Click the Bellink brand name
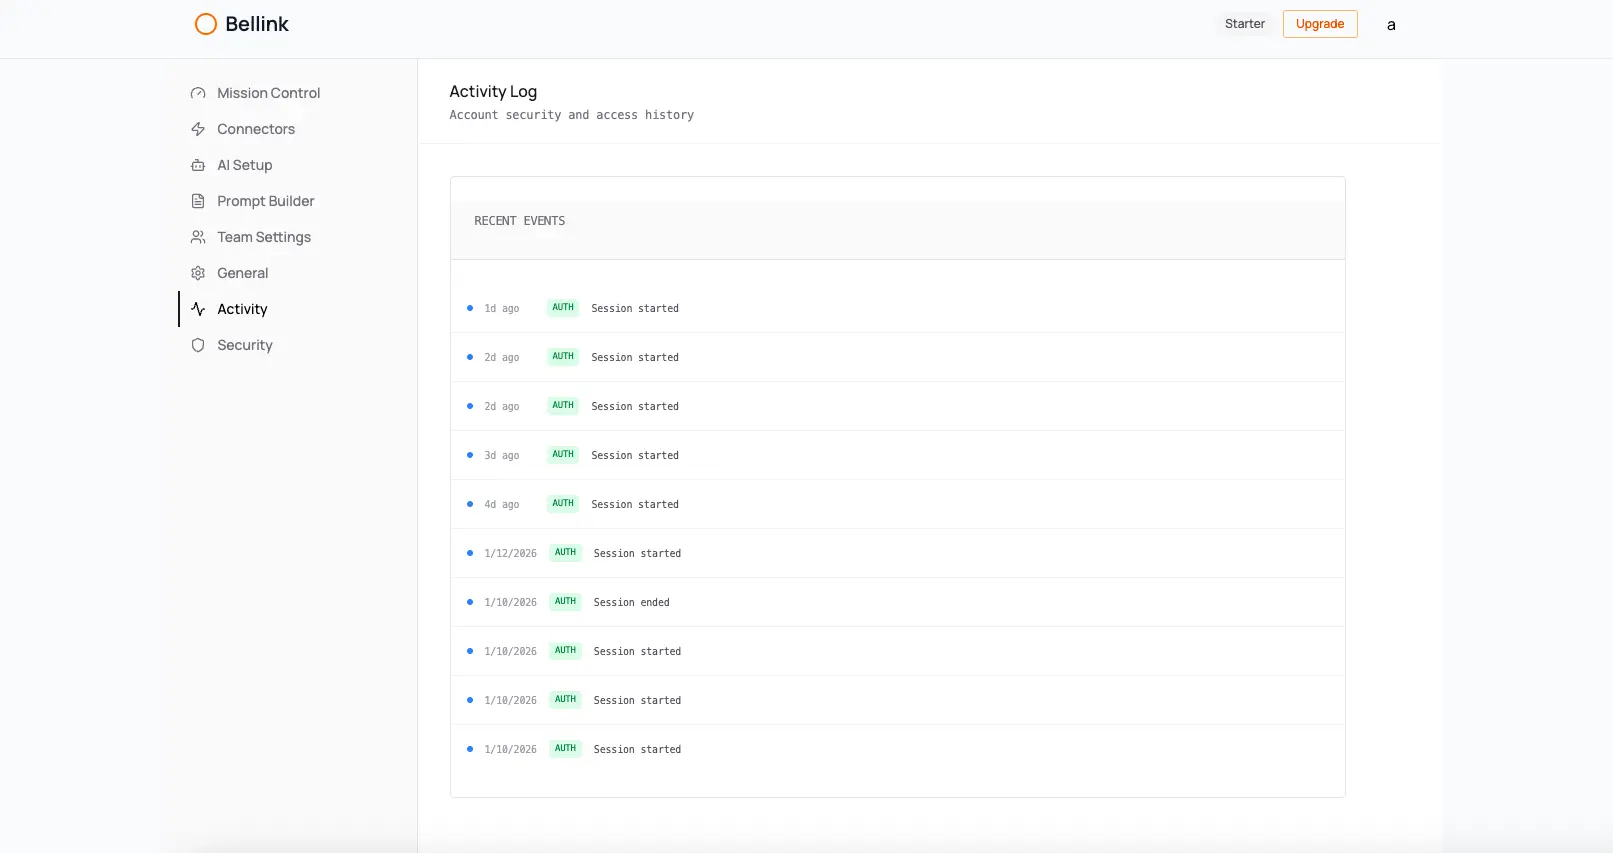 pyautogui.click(x=257, y=24)
